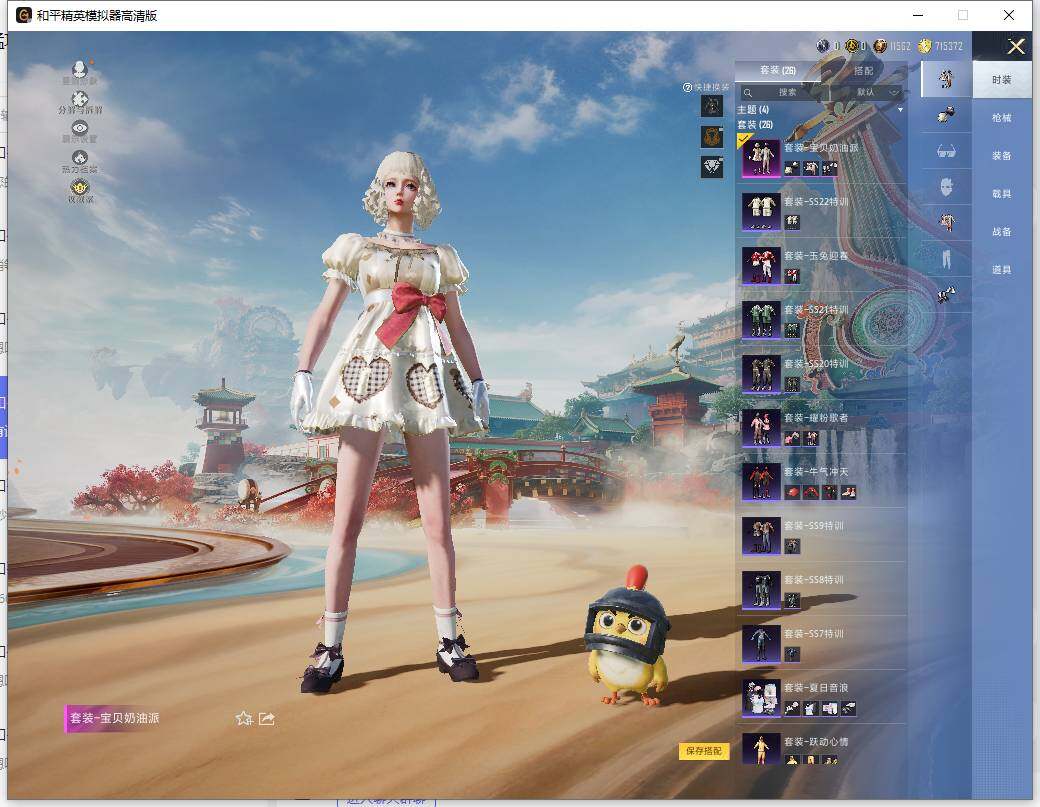The width and height of the screenshot is (1040, 807).
Task: Click the 保存搭配 save outfit button
Action: point(704,751)
